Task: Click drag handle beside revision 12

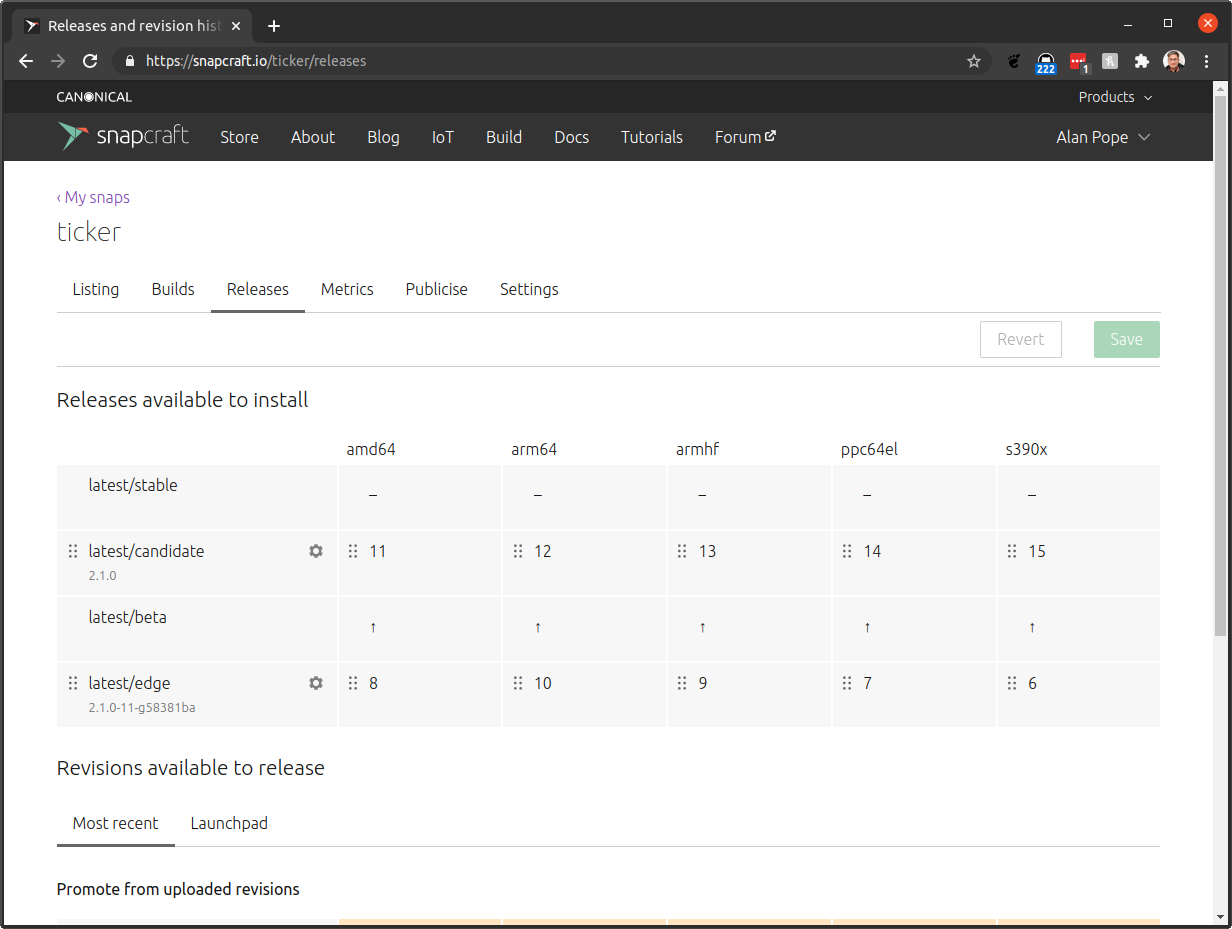Action: 518,551
